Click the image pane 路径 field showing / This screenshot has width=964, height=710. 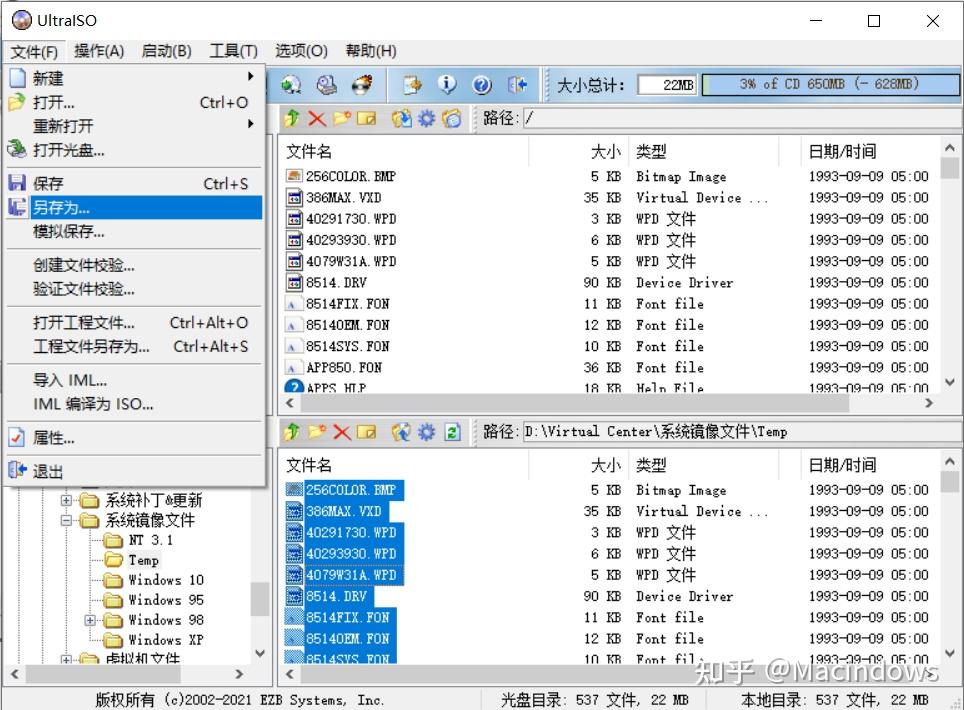click(742, 118)
